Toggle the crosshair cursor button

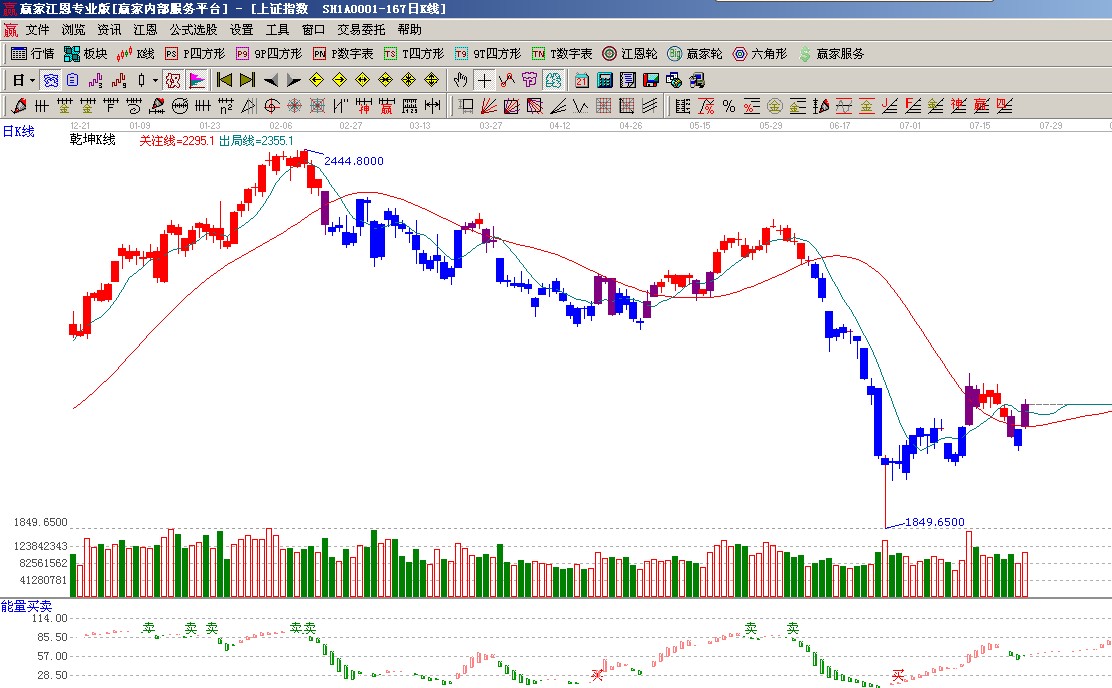point(484,80)
